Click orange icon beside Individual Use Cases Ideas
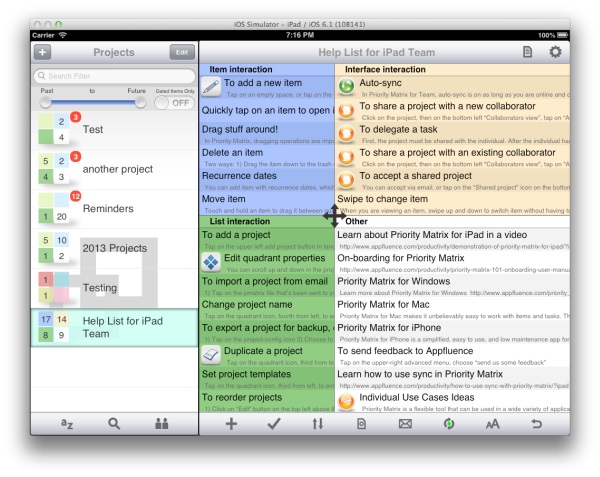600x477 pixels. click(346, 402)
